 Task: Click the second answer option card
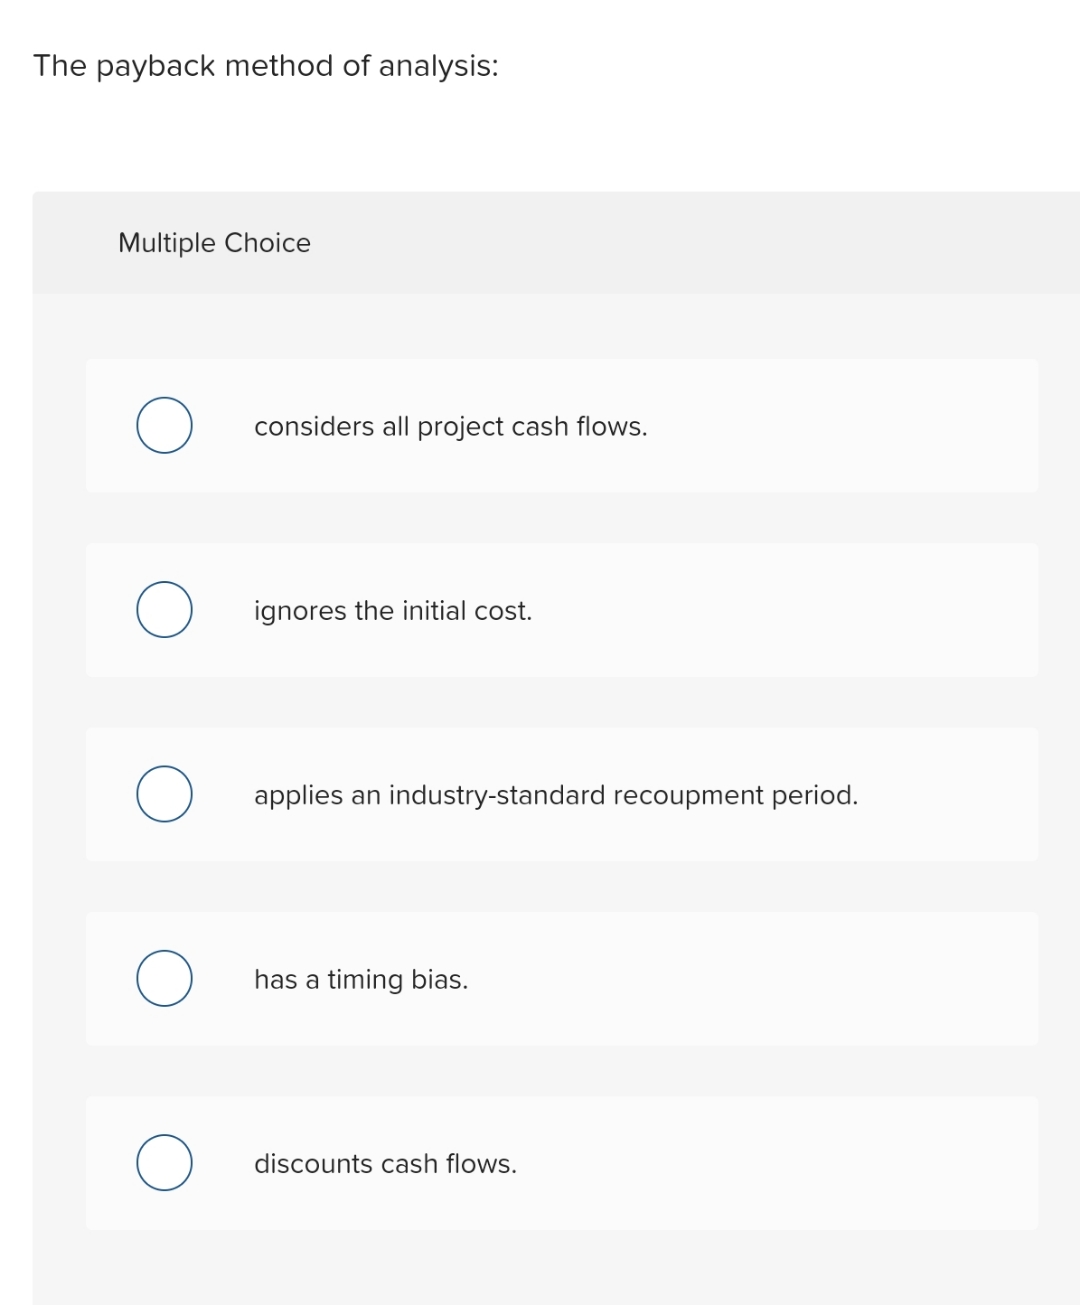(560, 609)
